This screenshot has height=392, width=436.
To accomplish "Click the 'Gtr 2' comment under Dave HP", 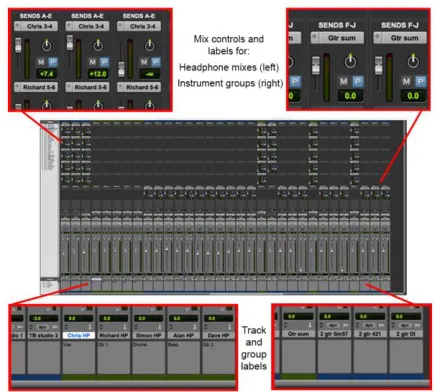I will coord(208,345).
